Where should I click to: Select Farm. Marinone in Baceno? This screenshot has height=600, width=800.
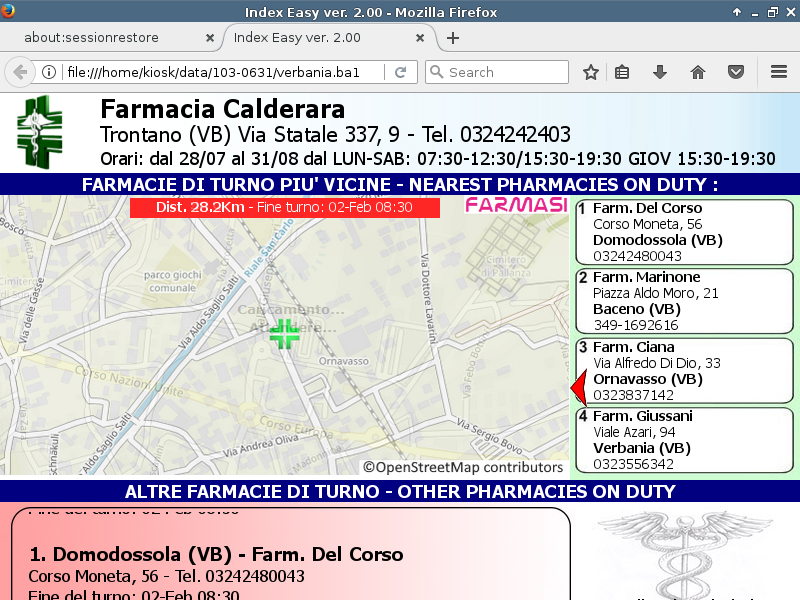pyautogui.click(x=684, y=301)
